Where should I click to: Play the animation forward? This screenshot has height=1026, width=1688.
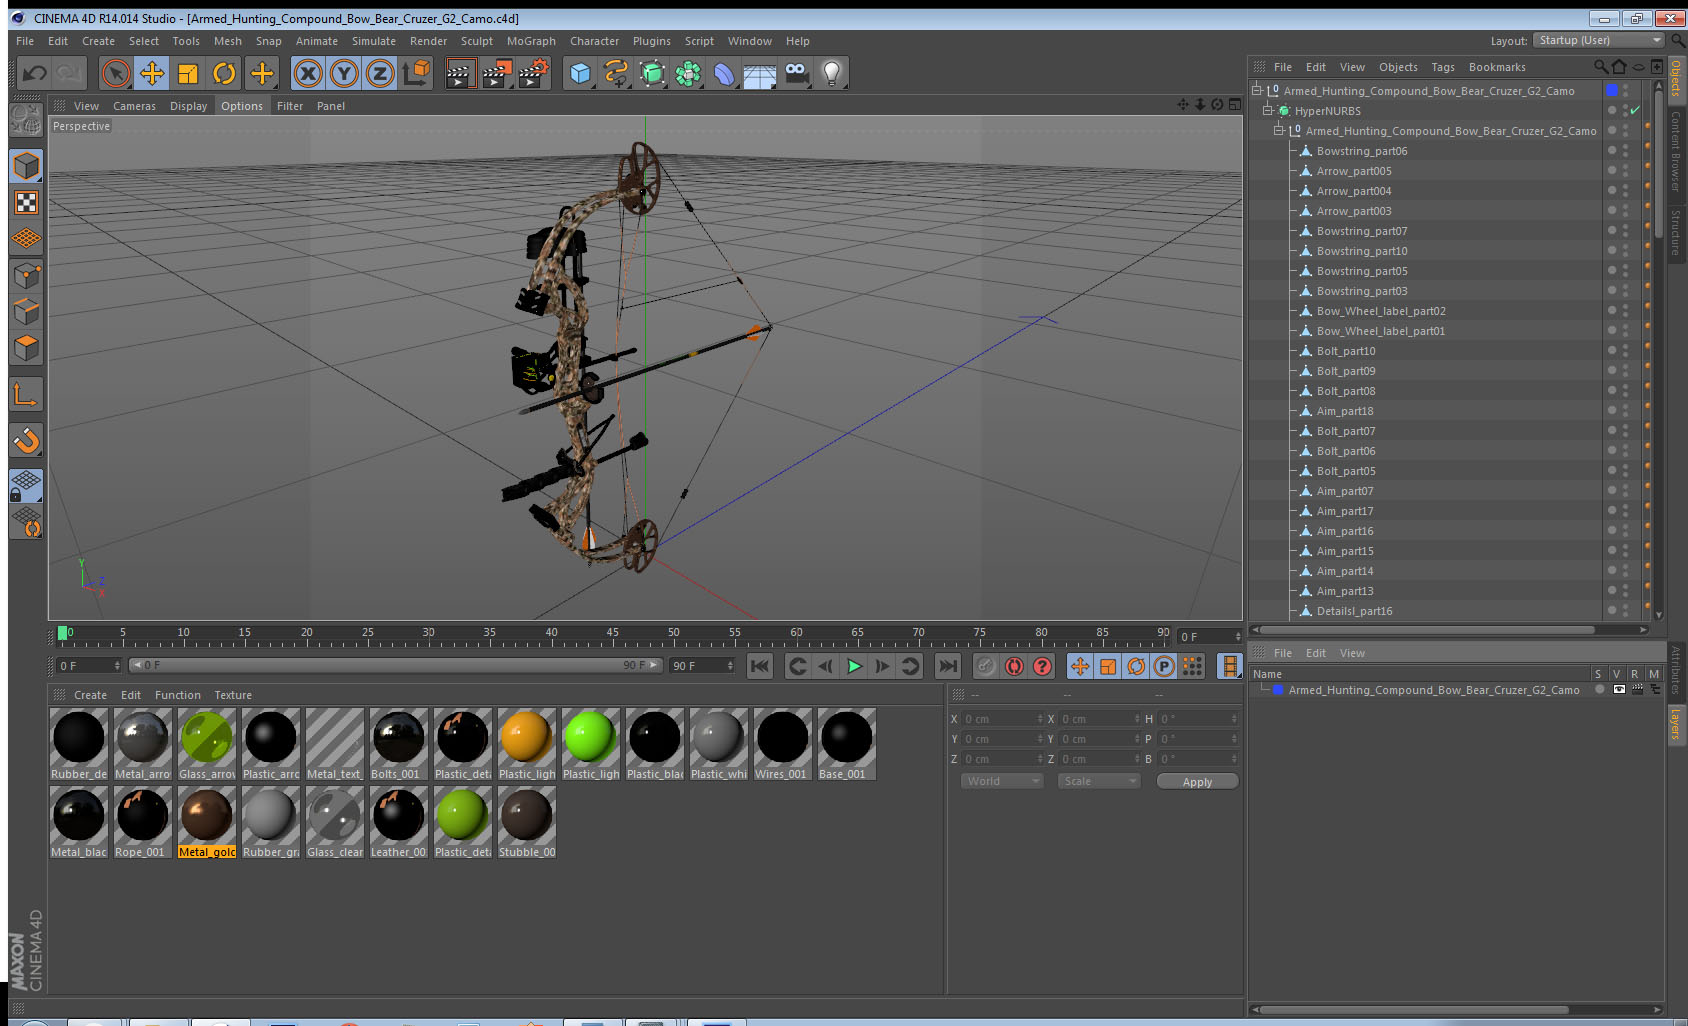(854, 666)
